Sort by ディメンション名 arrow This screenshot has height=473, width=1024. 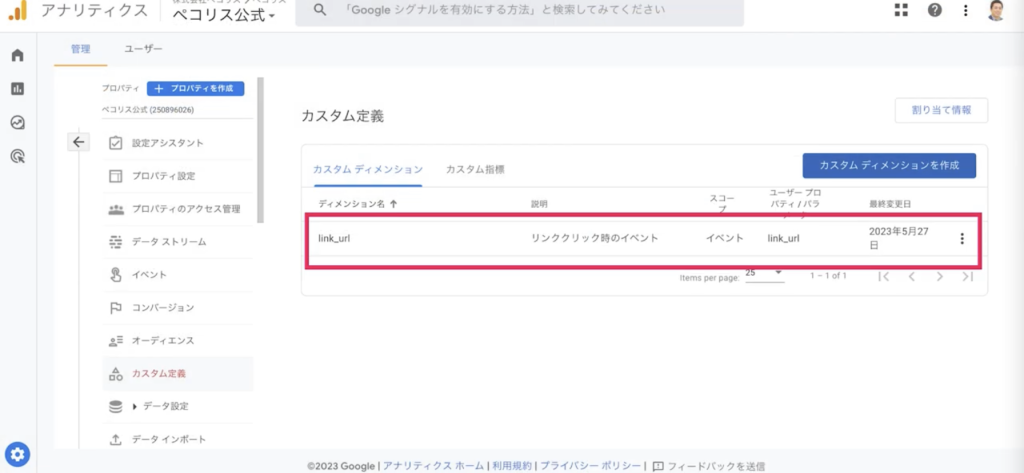click(x=393, y=204)
